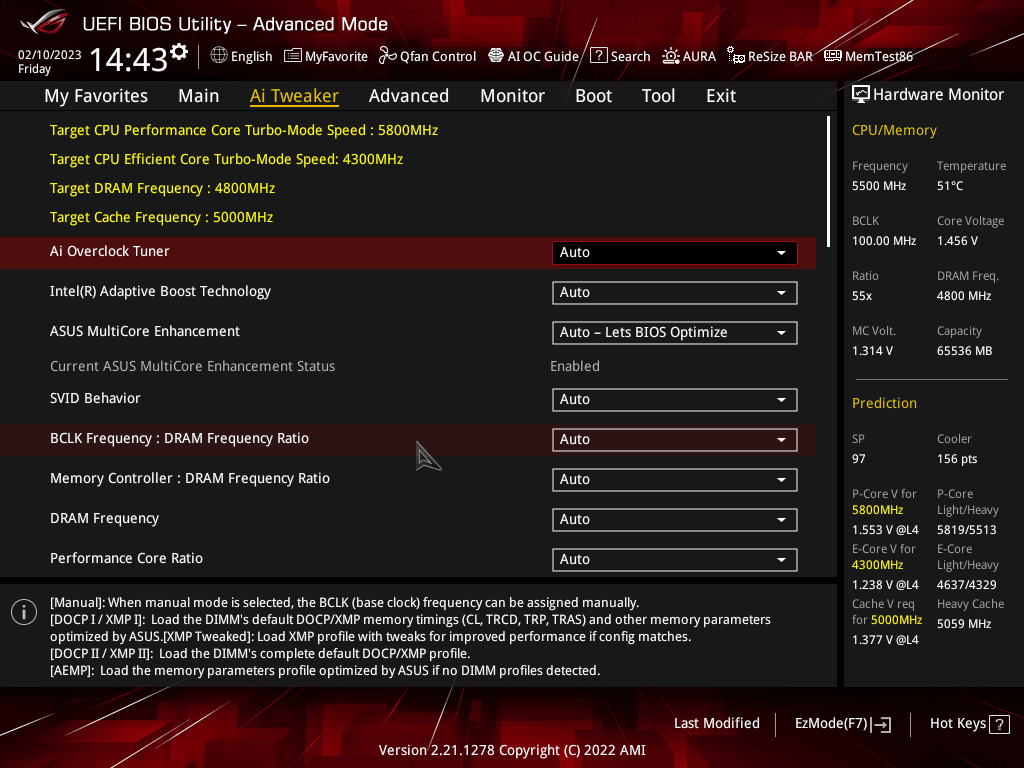Screen dimensions: 1024x768
Task: Open ASUS MultiCore Enhancement dropdown
Action: tap(675, 332)
